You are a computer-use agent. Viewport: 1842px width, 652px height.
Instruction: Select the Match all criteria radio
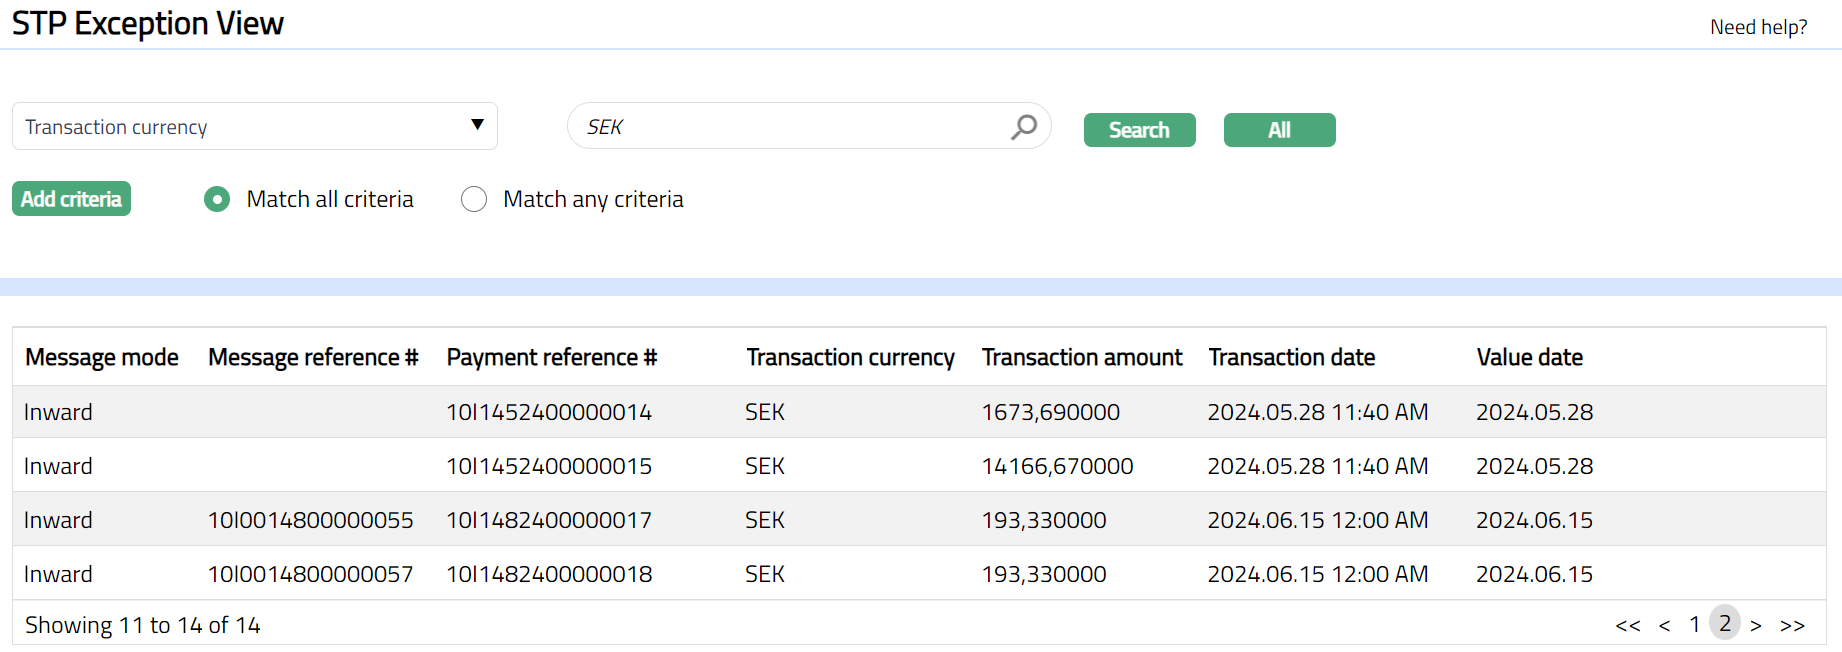[x=217, y=200]
